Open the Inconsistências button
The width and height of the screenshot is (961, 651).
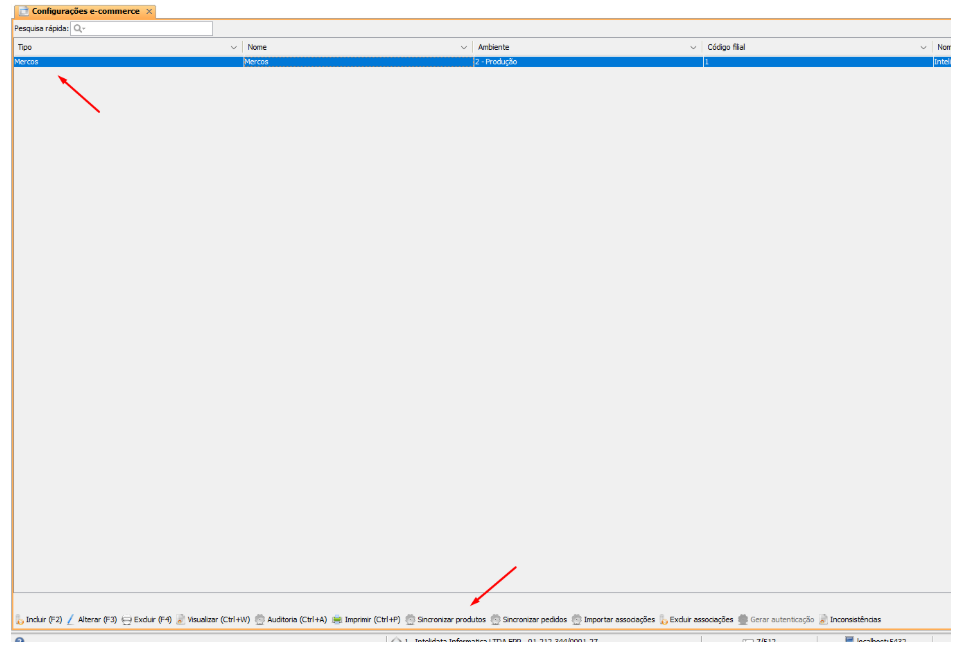click(849, 620)
